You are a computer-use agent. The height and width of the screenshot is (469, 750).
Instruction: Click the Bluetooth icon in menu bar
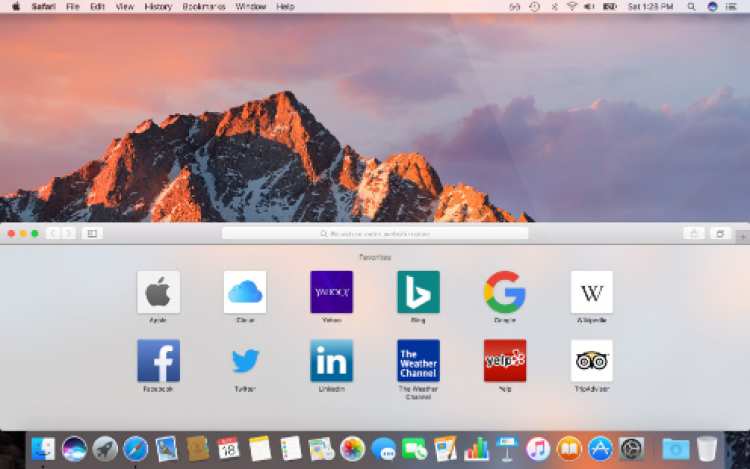554,7
